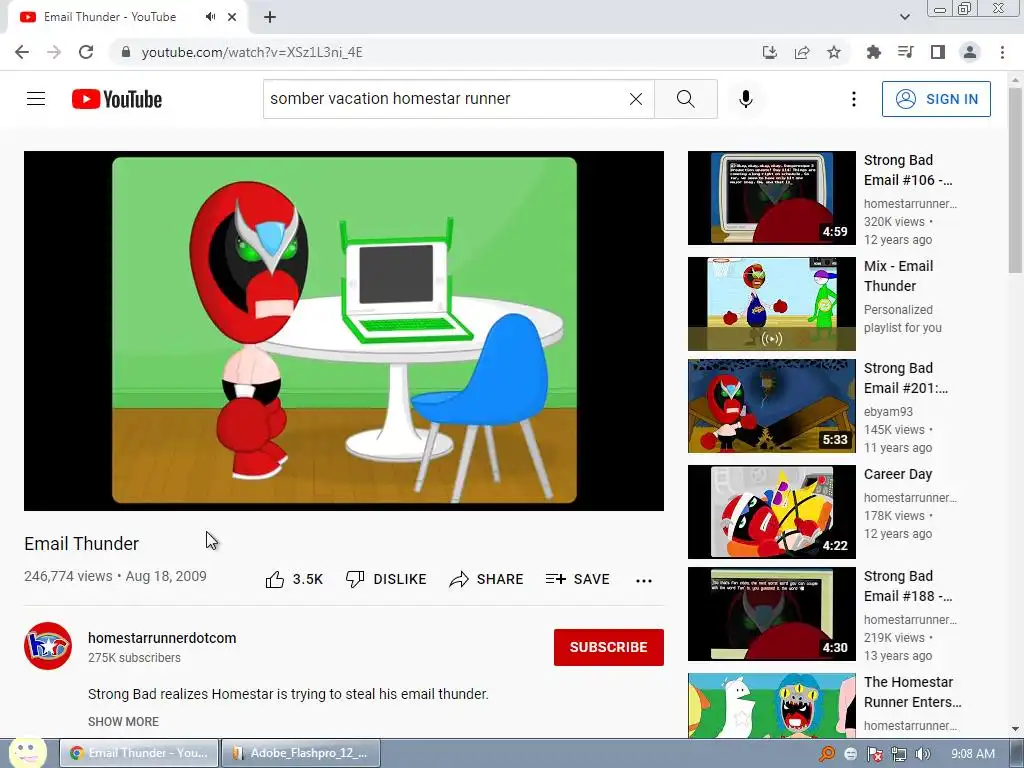Expand the tab search chevron
Screen dimensions: 1024x768
click(904, 17)
